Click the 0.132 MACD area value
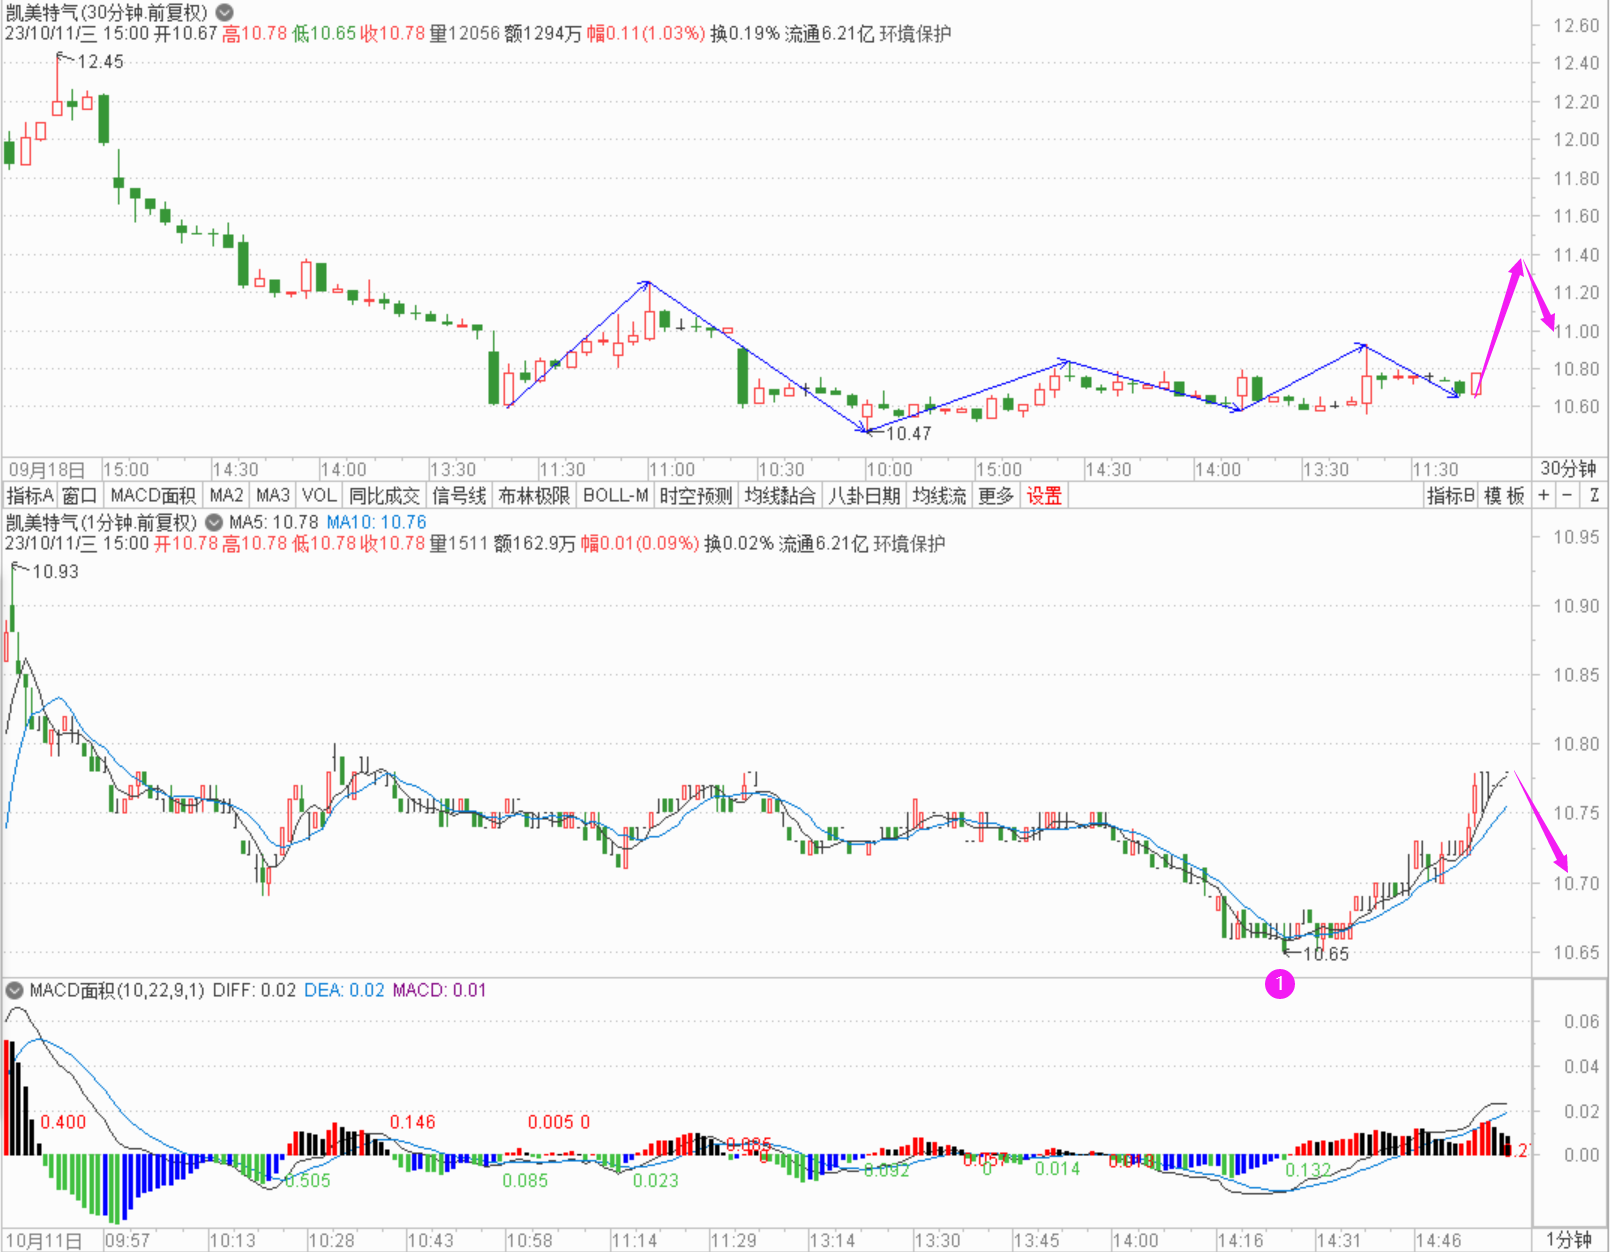Screen dimensions: 1610x1252 click(x=1308, y=1170)
